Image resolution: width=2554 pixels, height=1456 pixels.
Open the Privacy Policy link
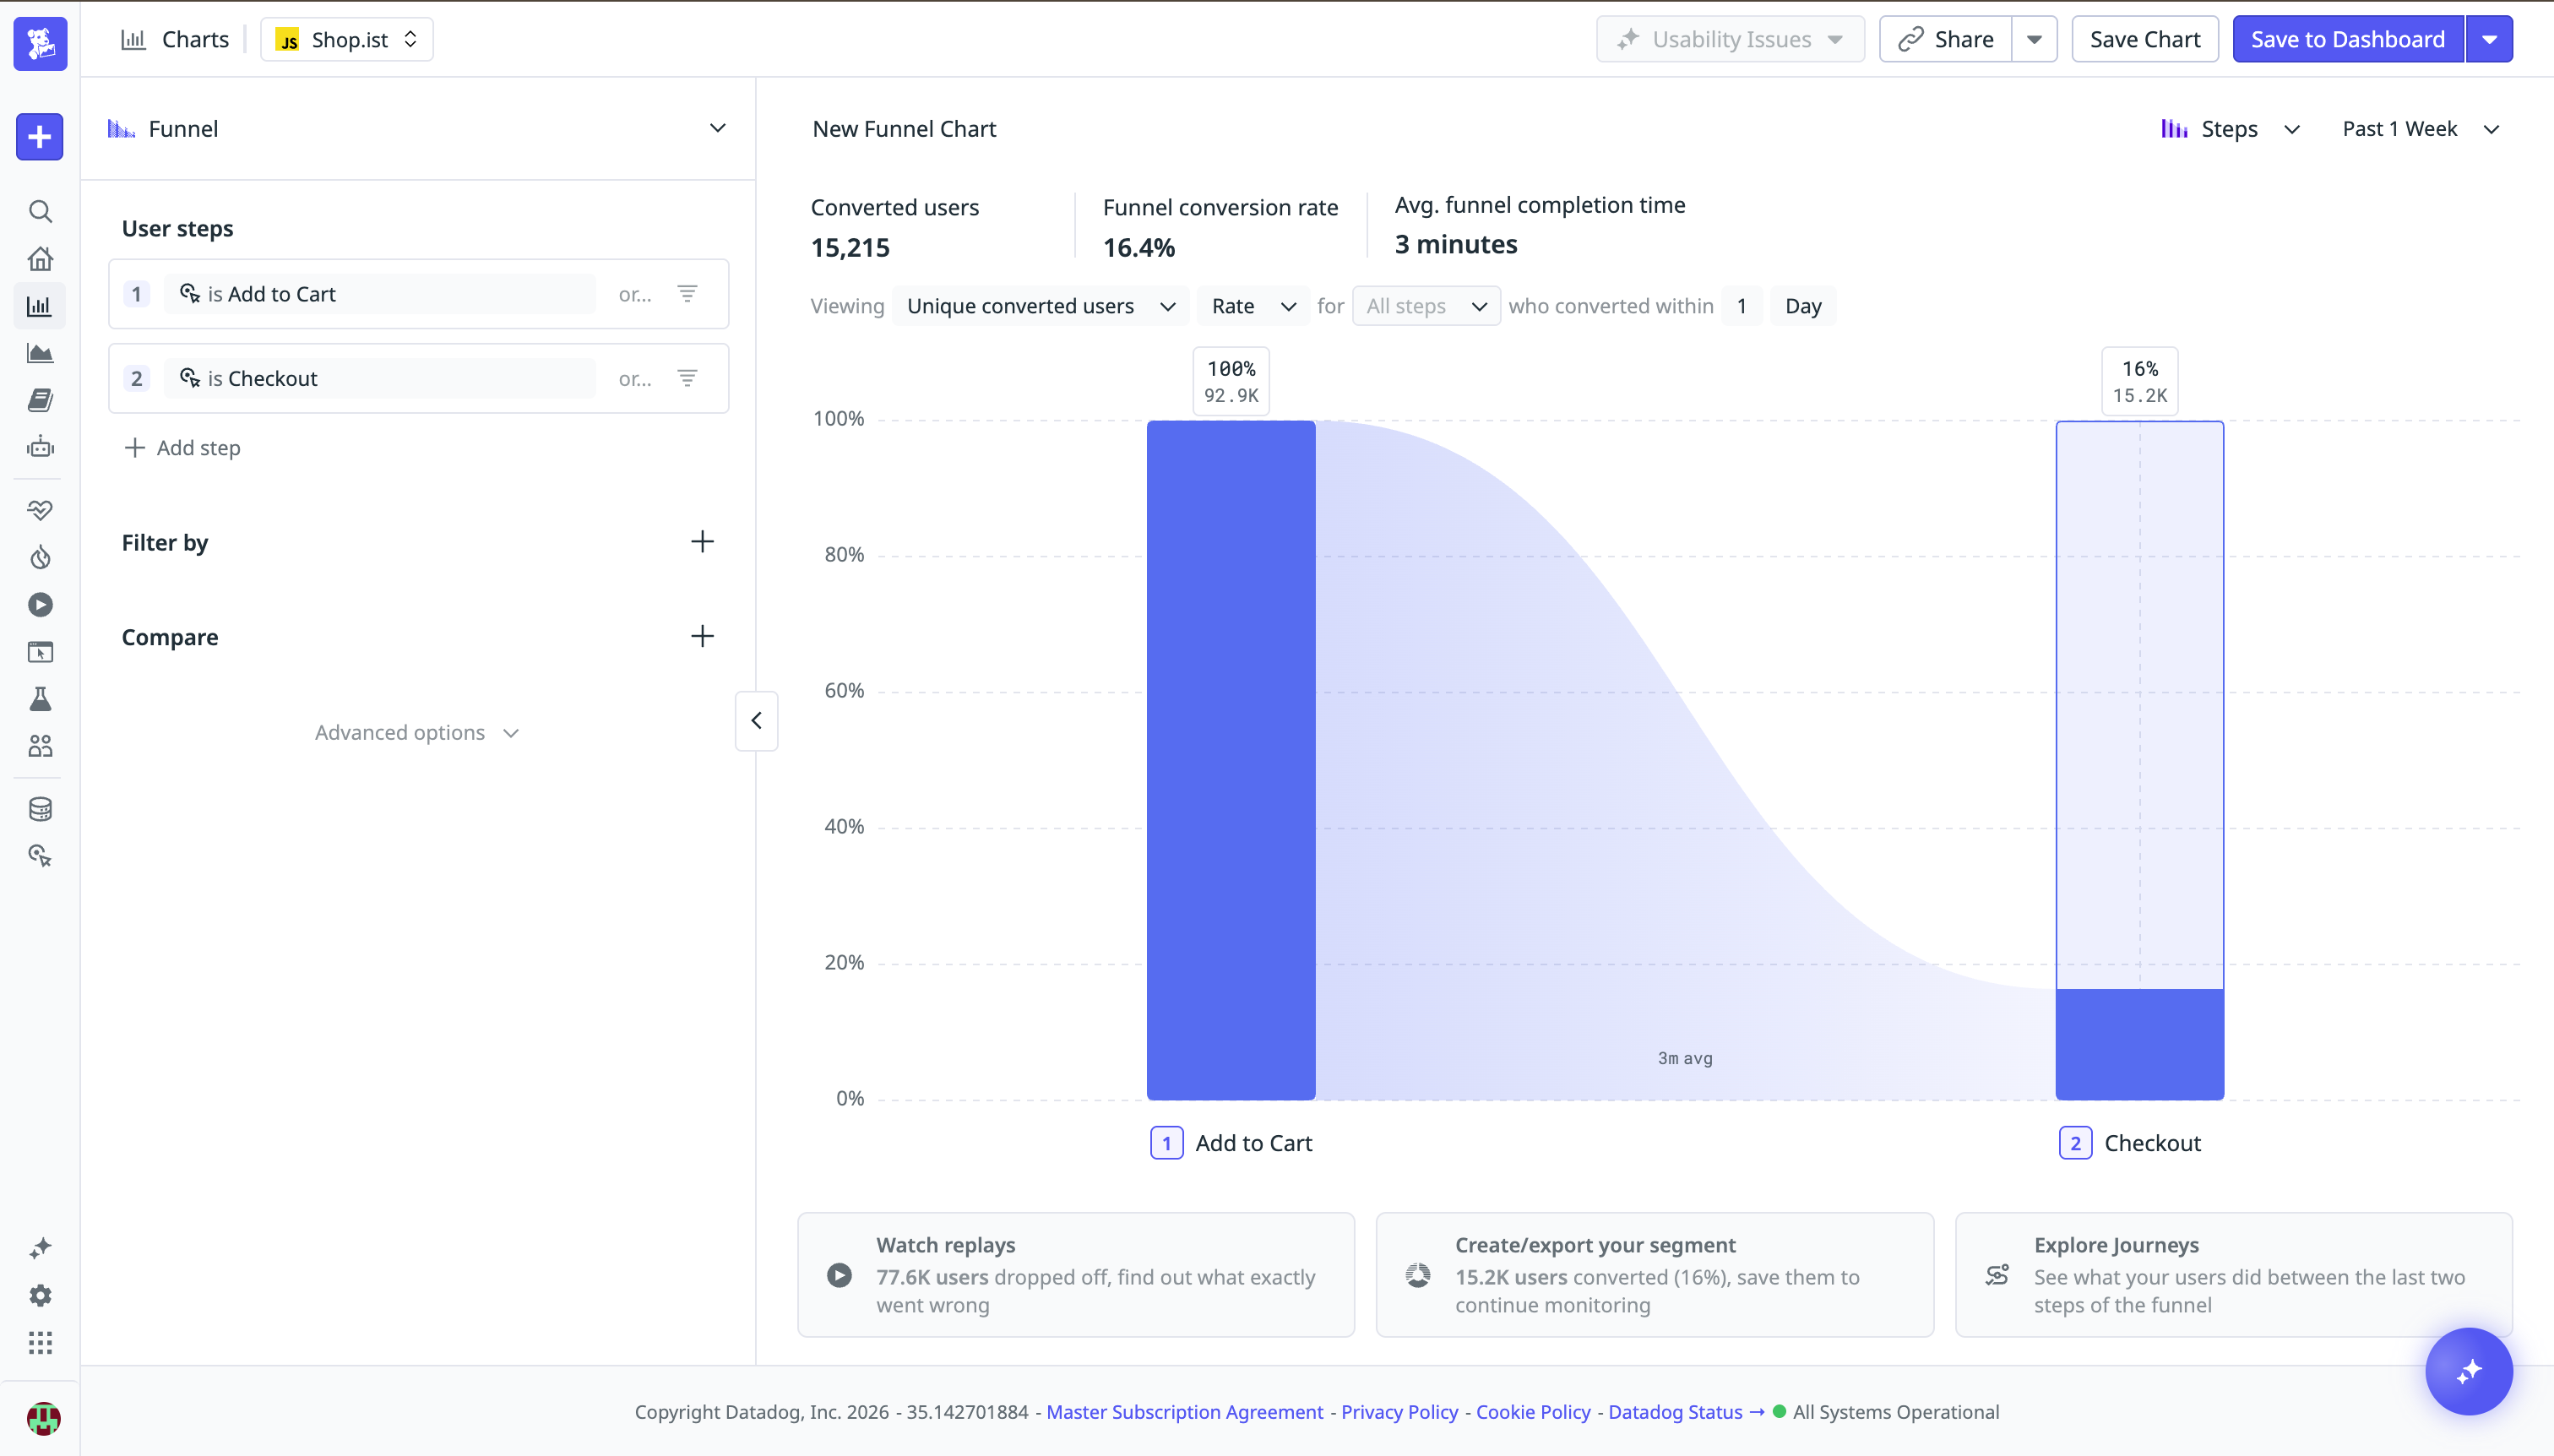(1399, 1412)
